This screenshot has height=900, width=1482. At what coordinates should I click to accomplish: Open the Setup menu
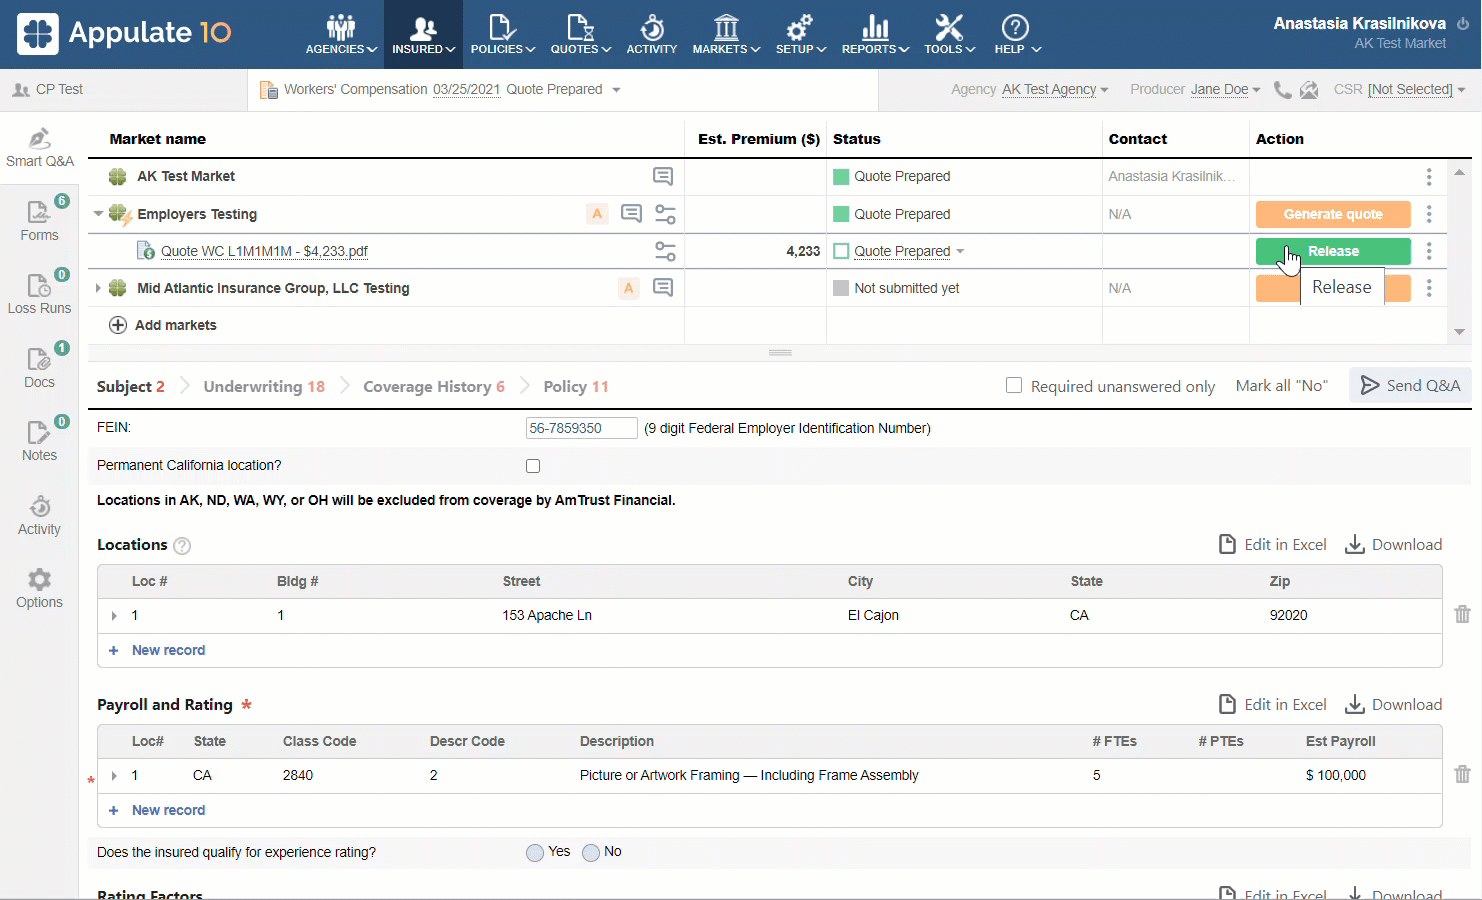click(x=800, y=34)
